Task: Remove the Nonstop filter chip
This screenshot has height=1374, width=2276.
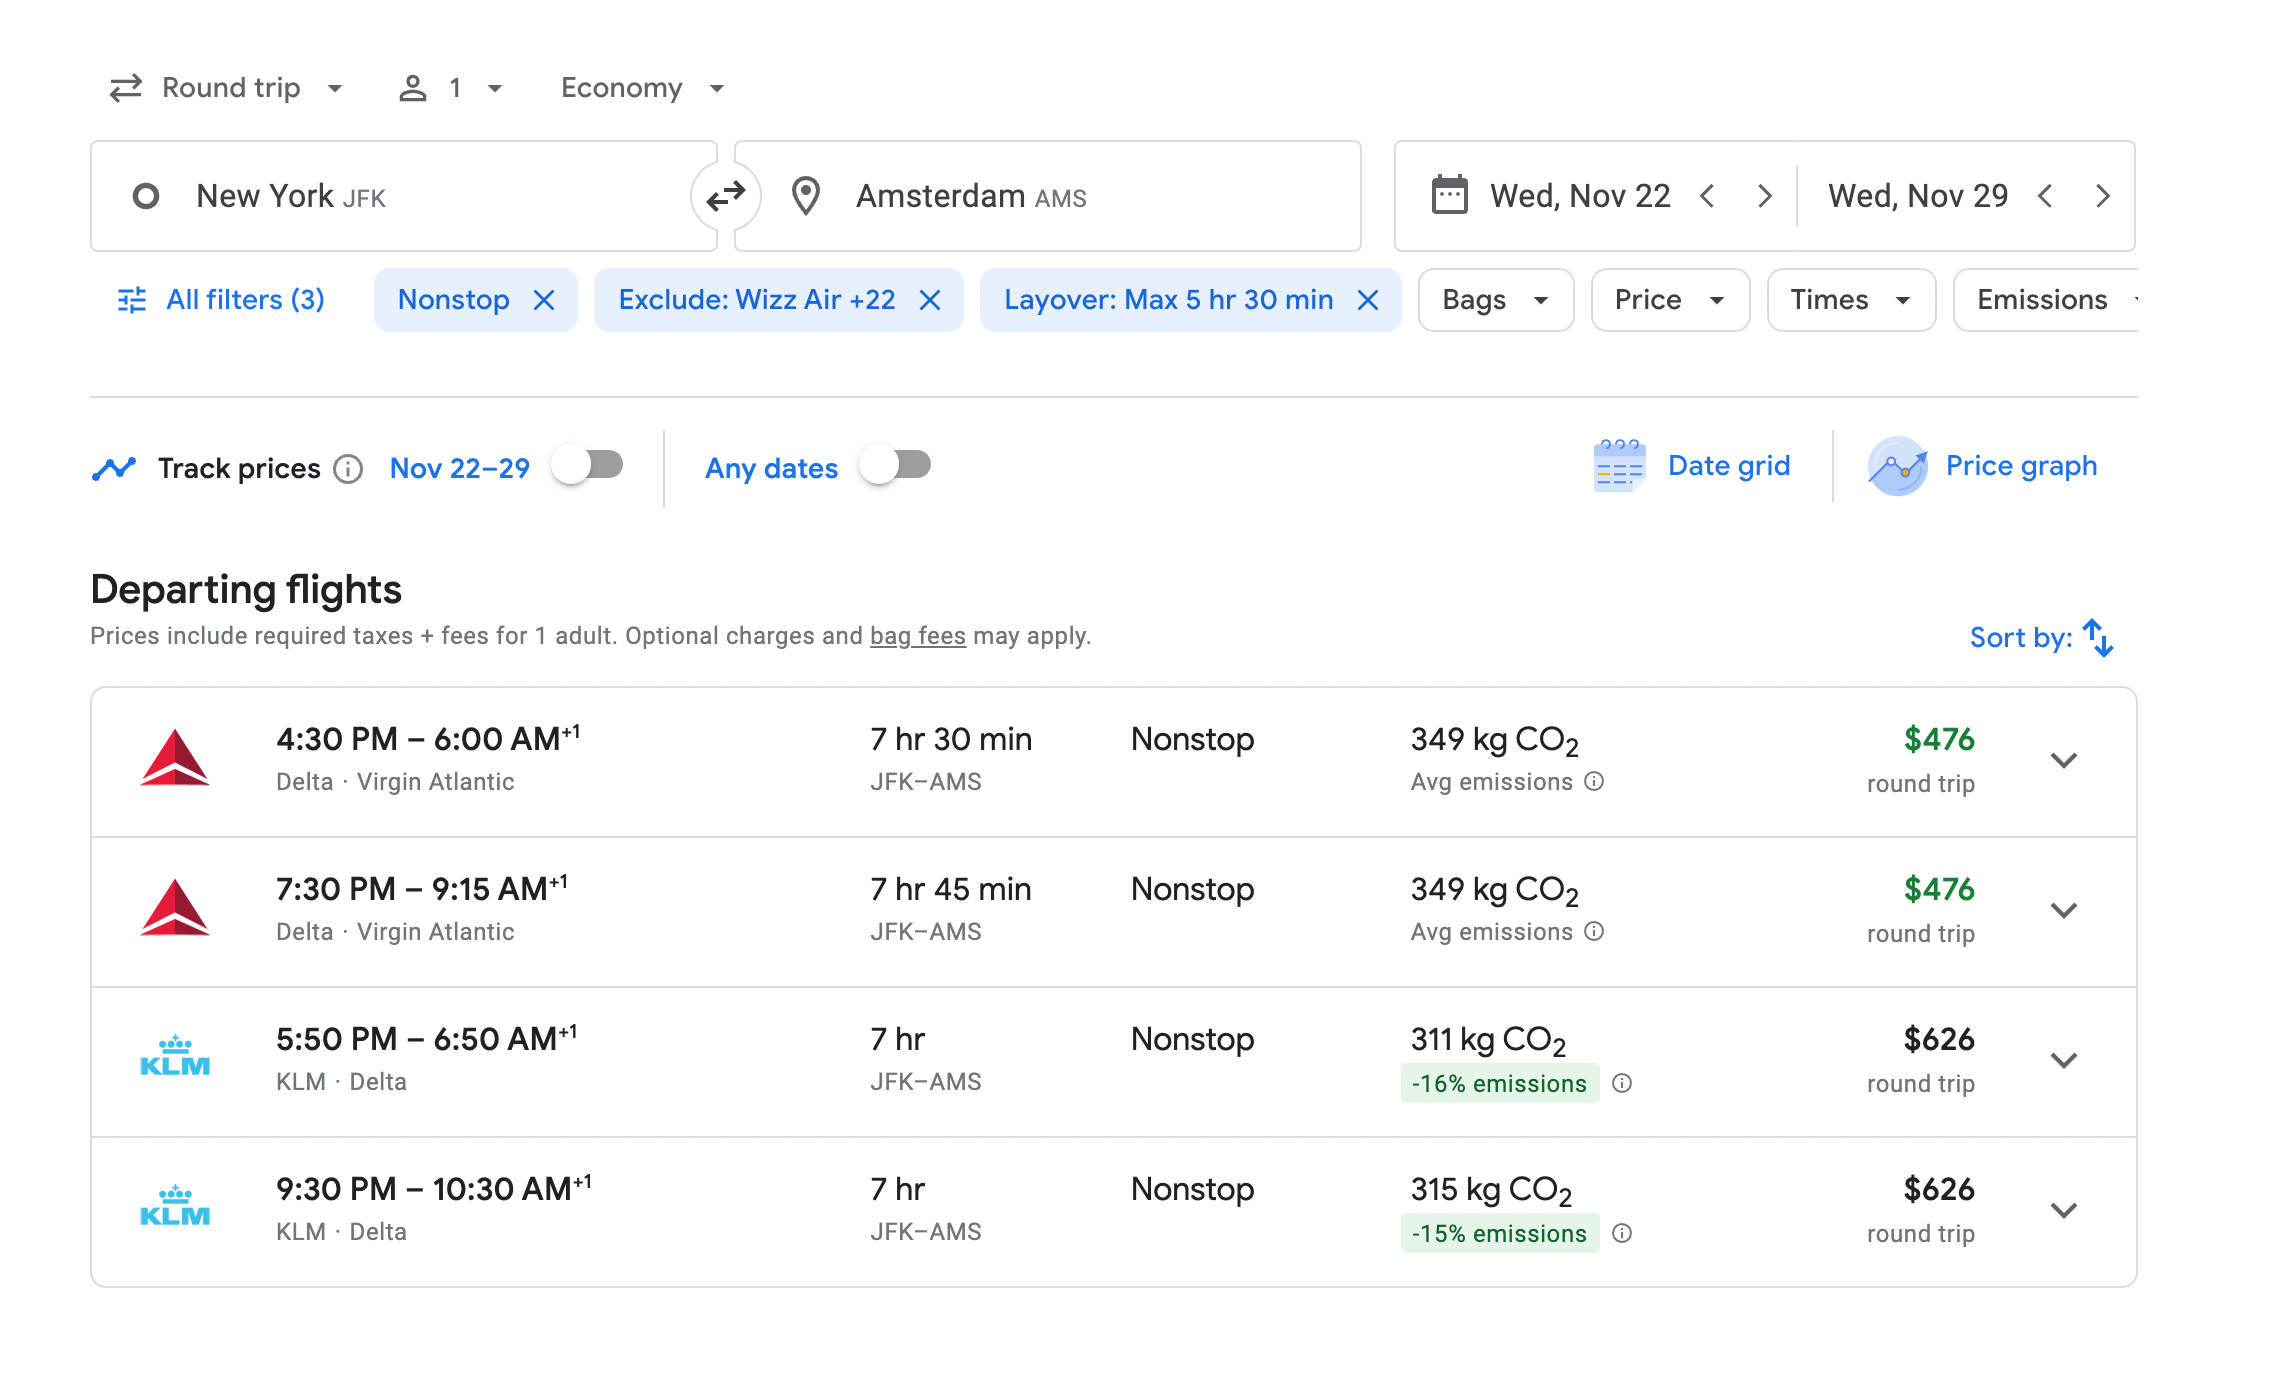Action: coord(544,300)
